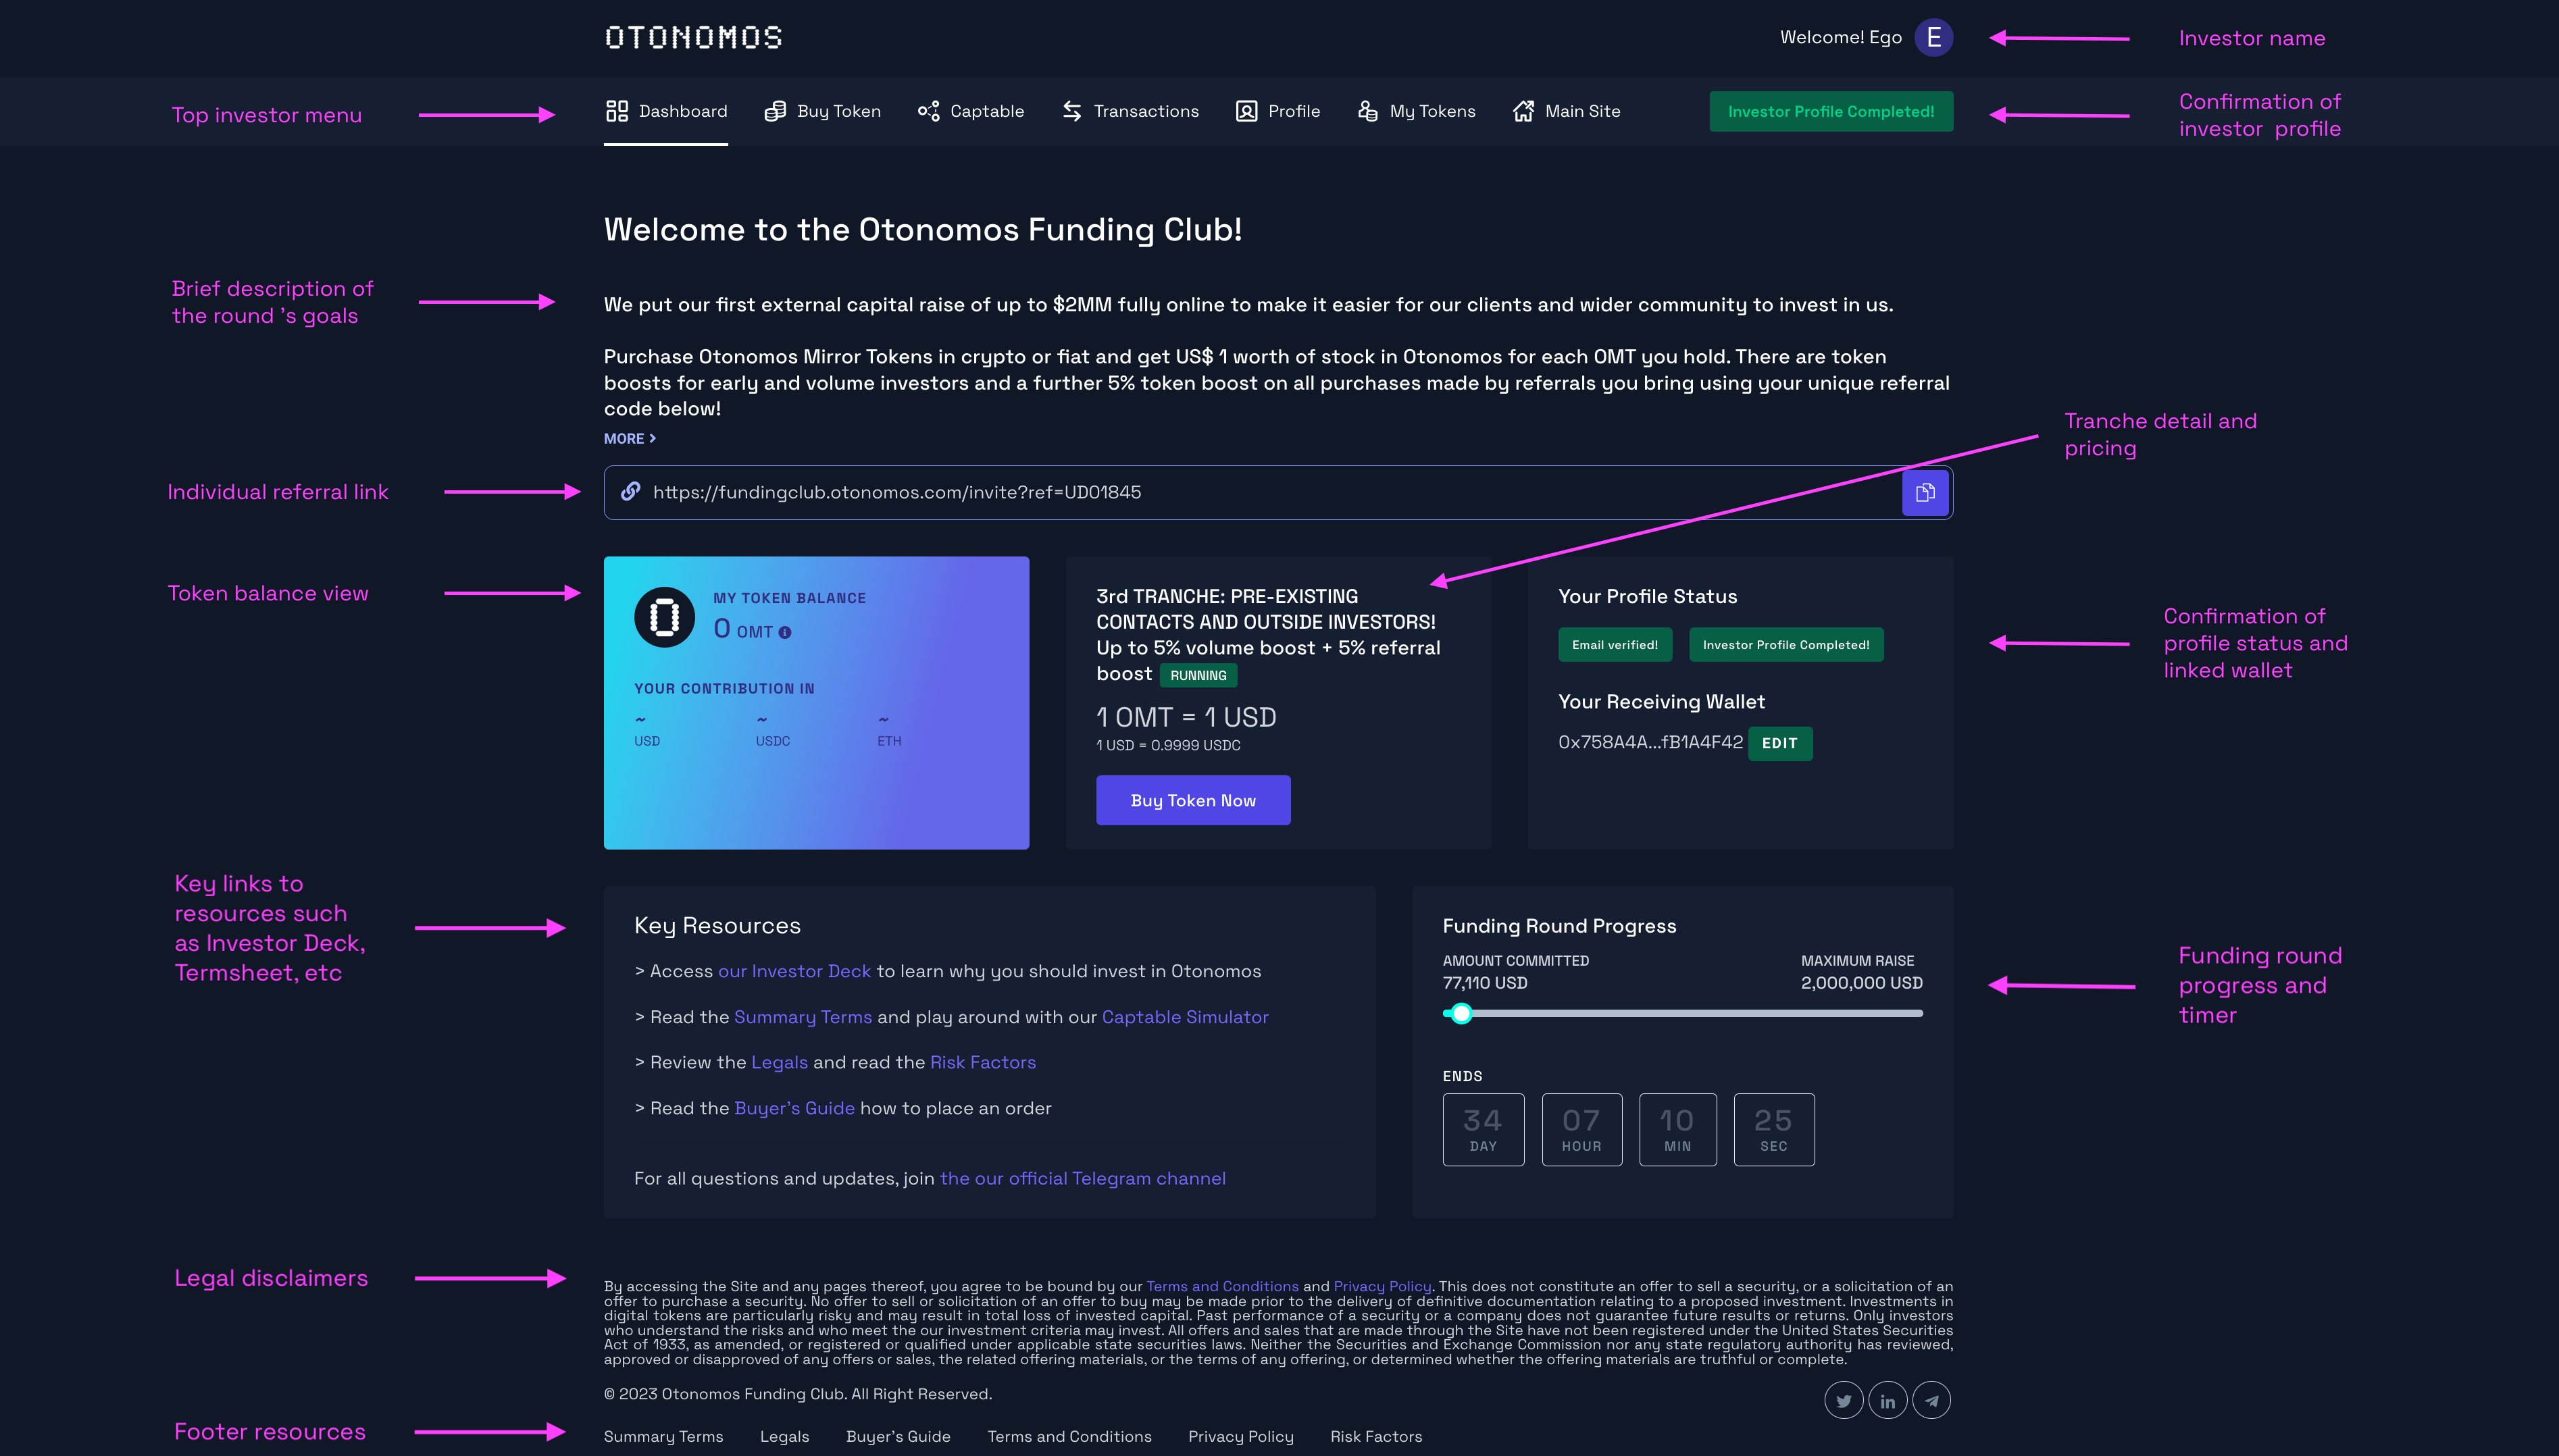Click the OMT balance info icon
This screenshot has width=2559, height=1456.
coord(785,632)
